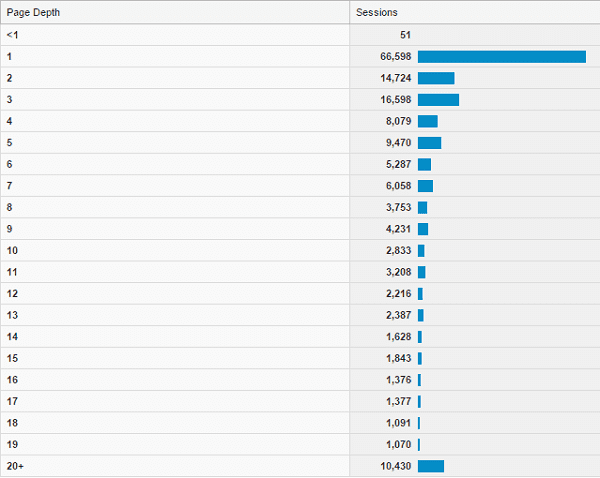
Task: Select page depth row label 17
Action: (x=12, y=401)
